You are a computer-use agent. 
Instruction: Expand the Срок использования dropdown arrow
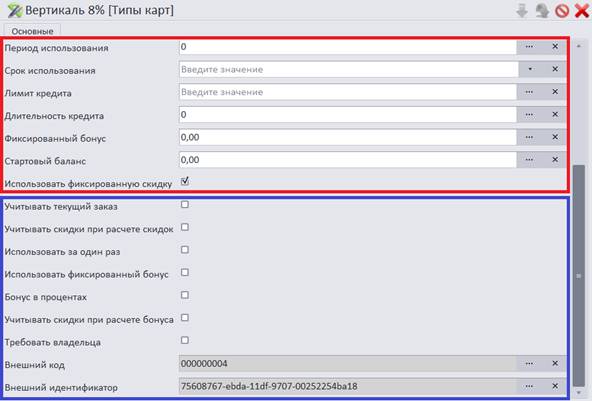click(x=530, y=69)
